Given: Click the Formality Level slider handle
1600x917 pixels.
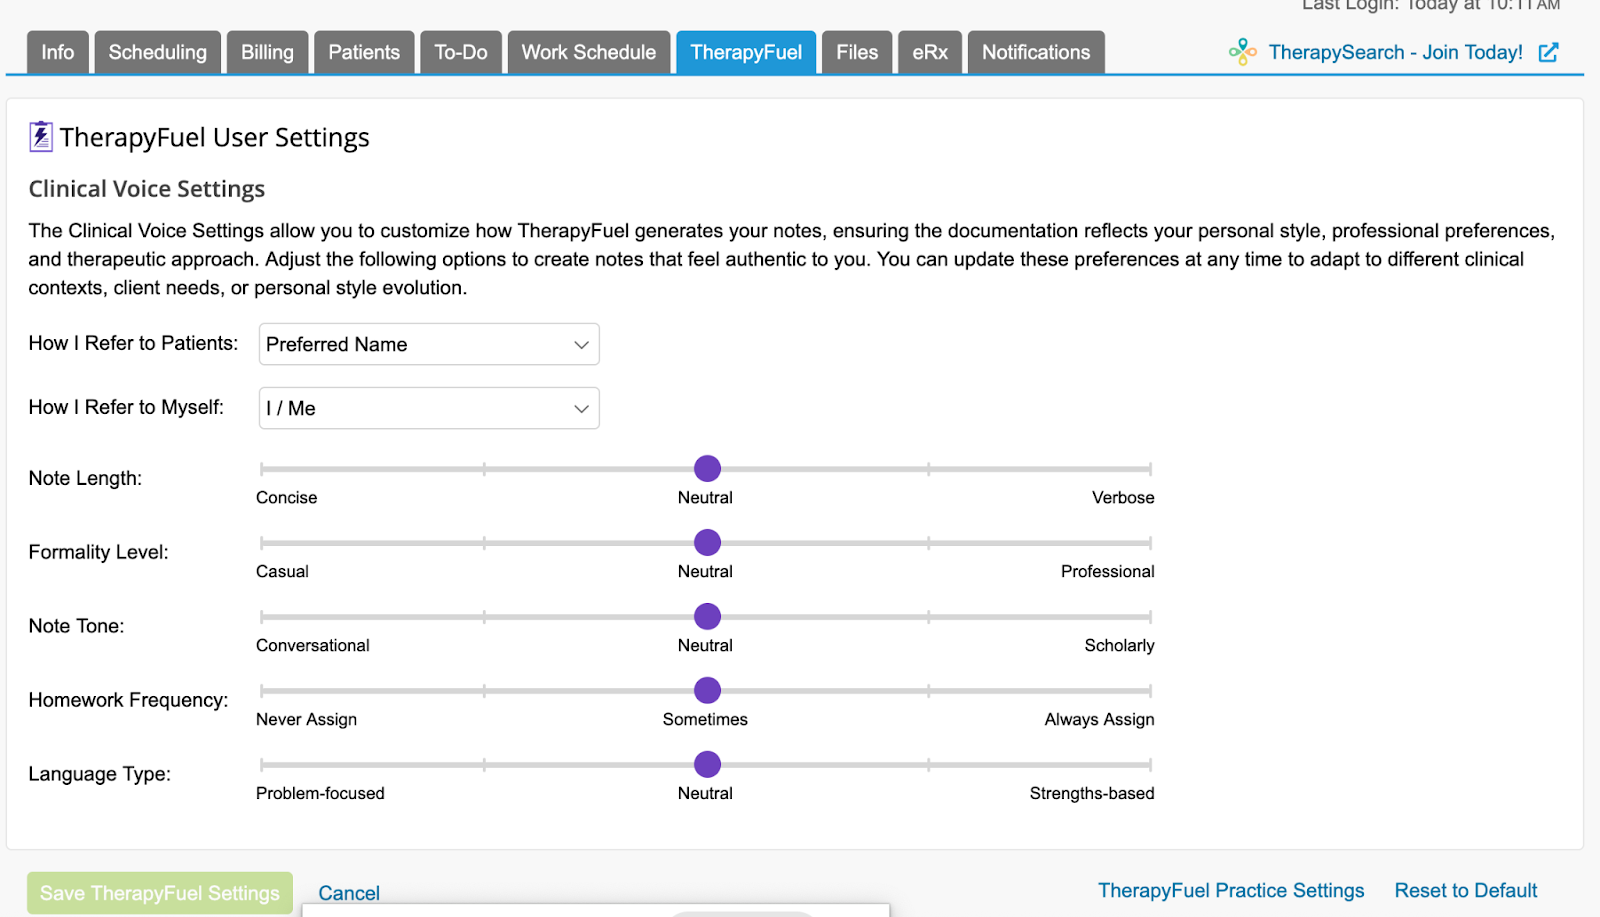Looking at the screenshot, I should [x=707, y=542].
